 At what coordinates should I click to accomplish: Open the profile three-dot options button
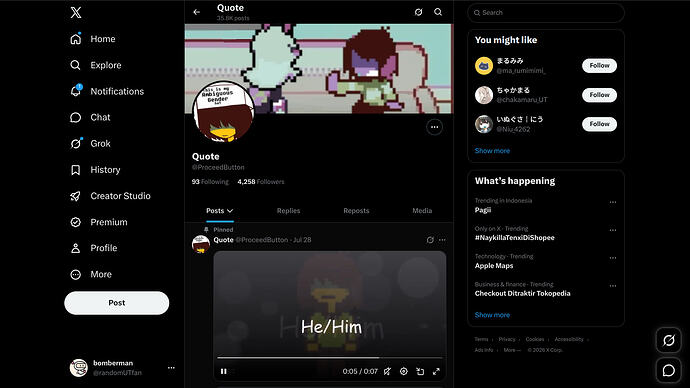434,127
